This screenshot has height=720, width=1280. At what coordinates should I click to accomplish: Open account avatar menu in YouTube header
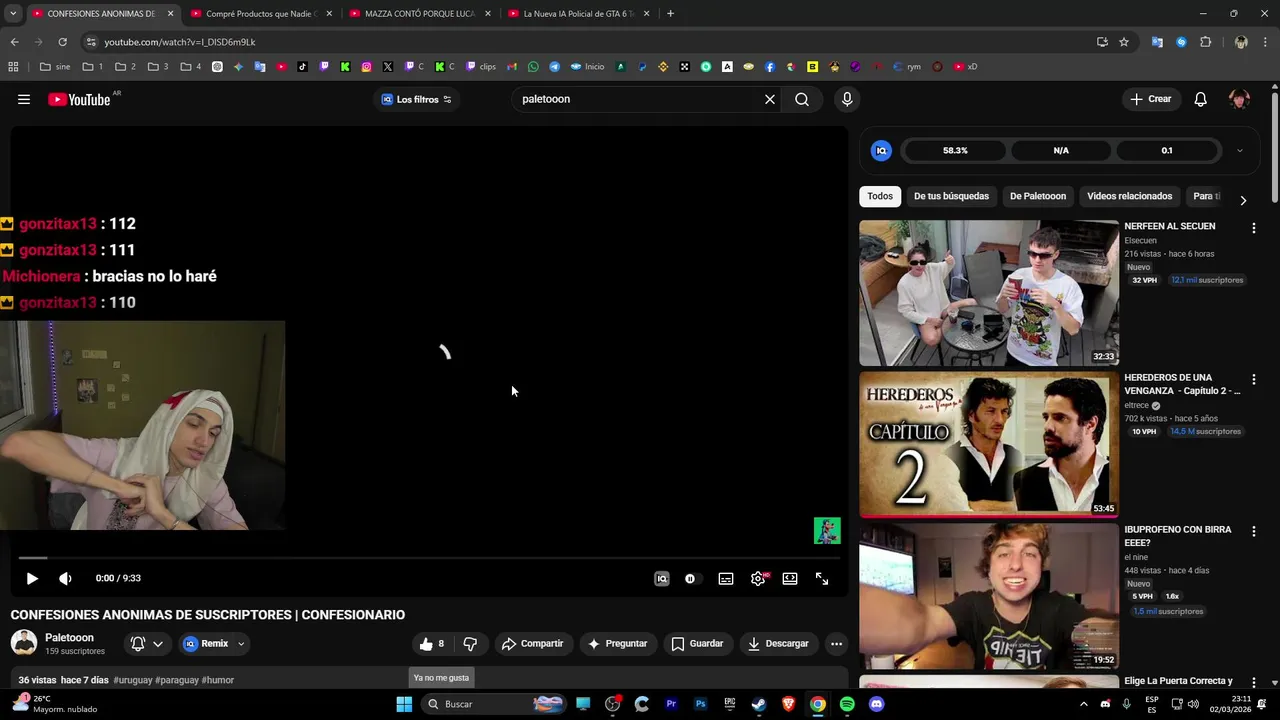click(x=1239, y=99)
